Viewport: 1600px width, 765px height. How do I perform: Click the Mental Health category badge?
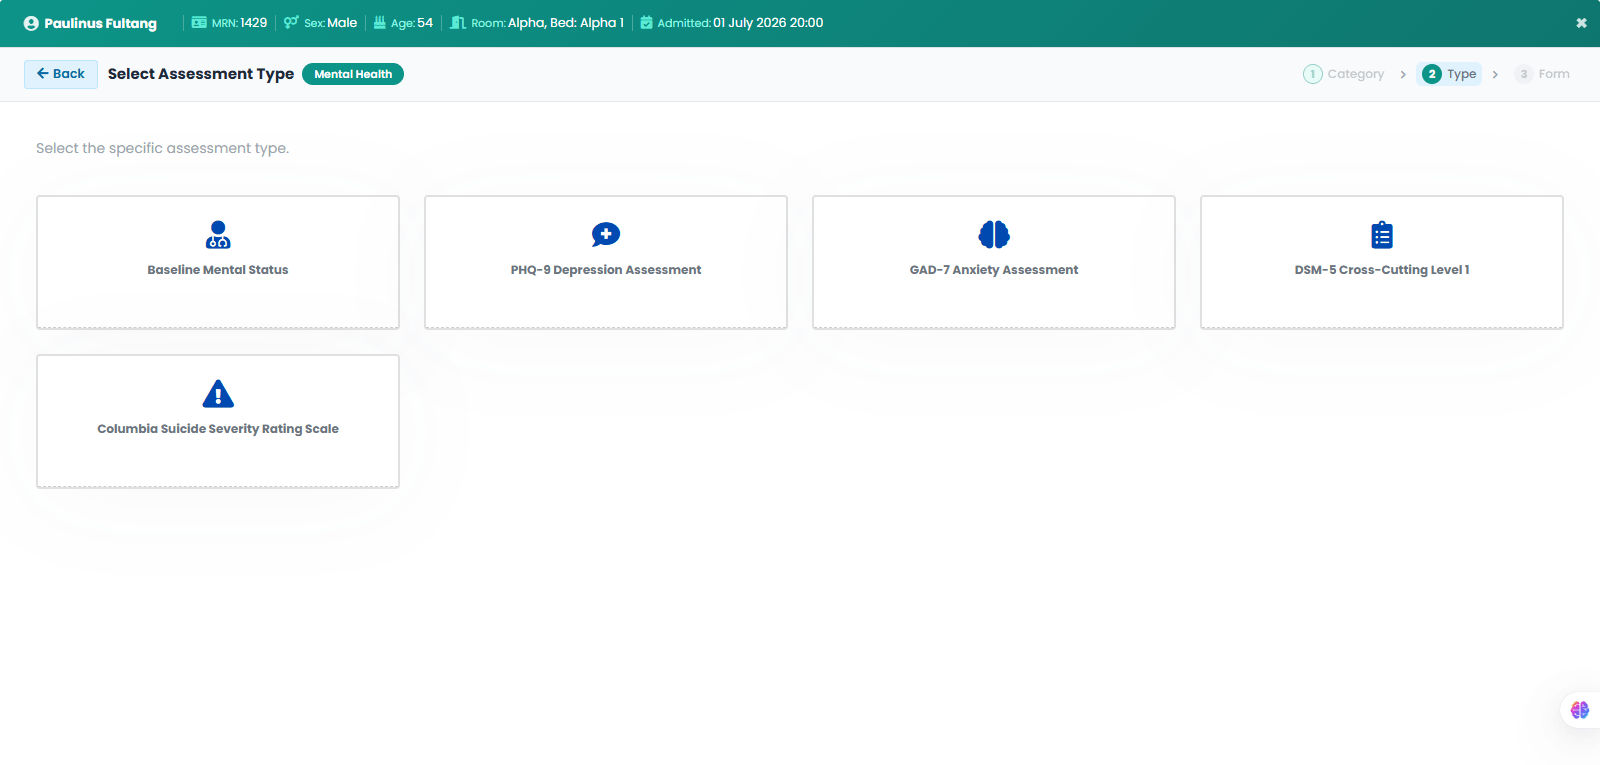[353, 74]
